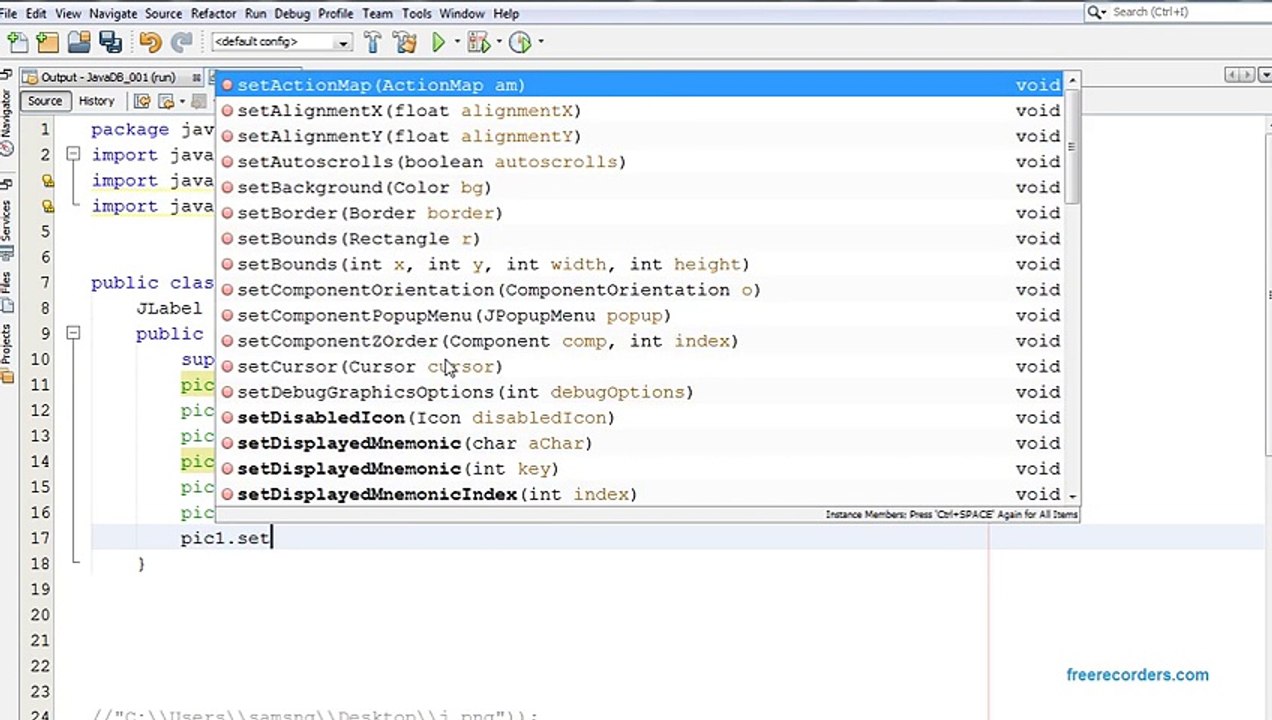Click the Build Project hammer icon
Image resolution: width=1272 pixels, height=720 pixels.
point(373,42)
